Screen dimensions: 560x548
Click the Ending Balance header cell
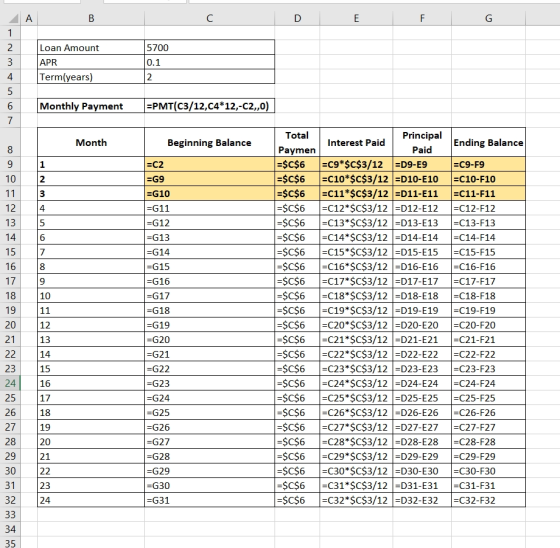[489, 142]
